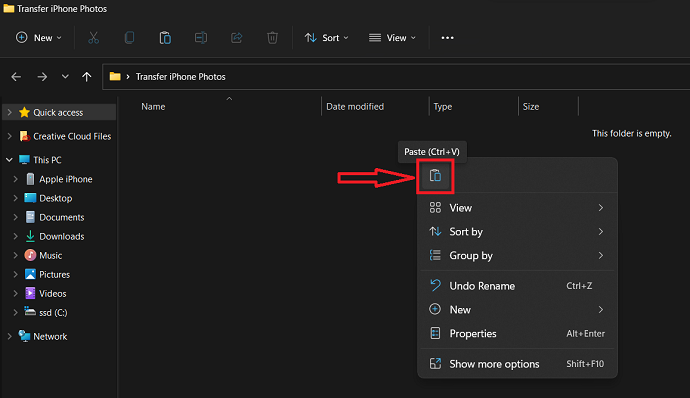This screenshot has width=690, height=398.
Task: Go up one folder level arrow
Action: [87, 77]
